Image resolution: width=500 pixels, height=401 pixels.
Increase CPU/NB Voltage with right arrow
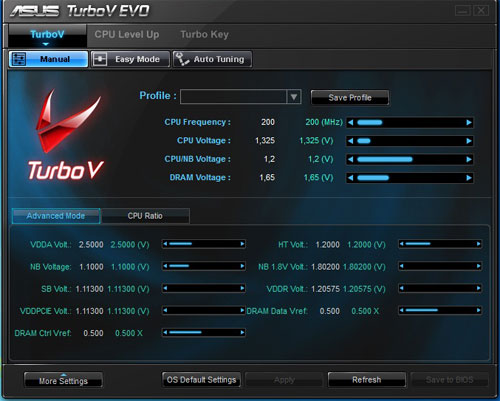(x=469, y=159)
